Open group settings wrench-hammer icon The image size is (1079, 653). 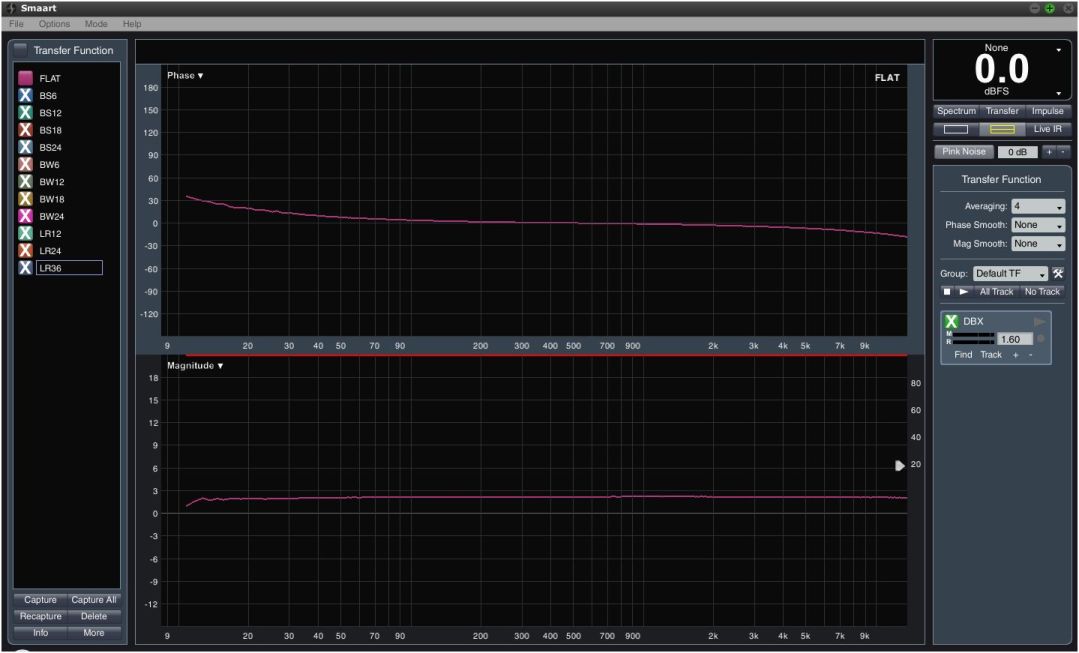coord(1058,274)
